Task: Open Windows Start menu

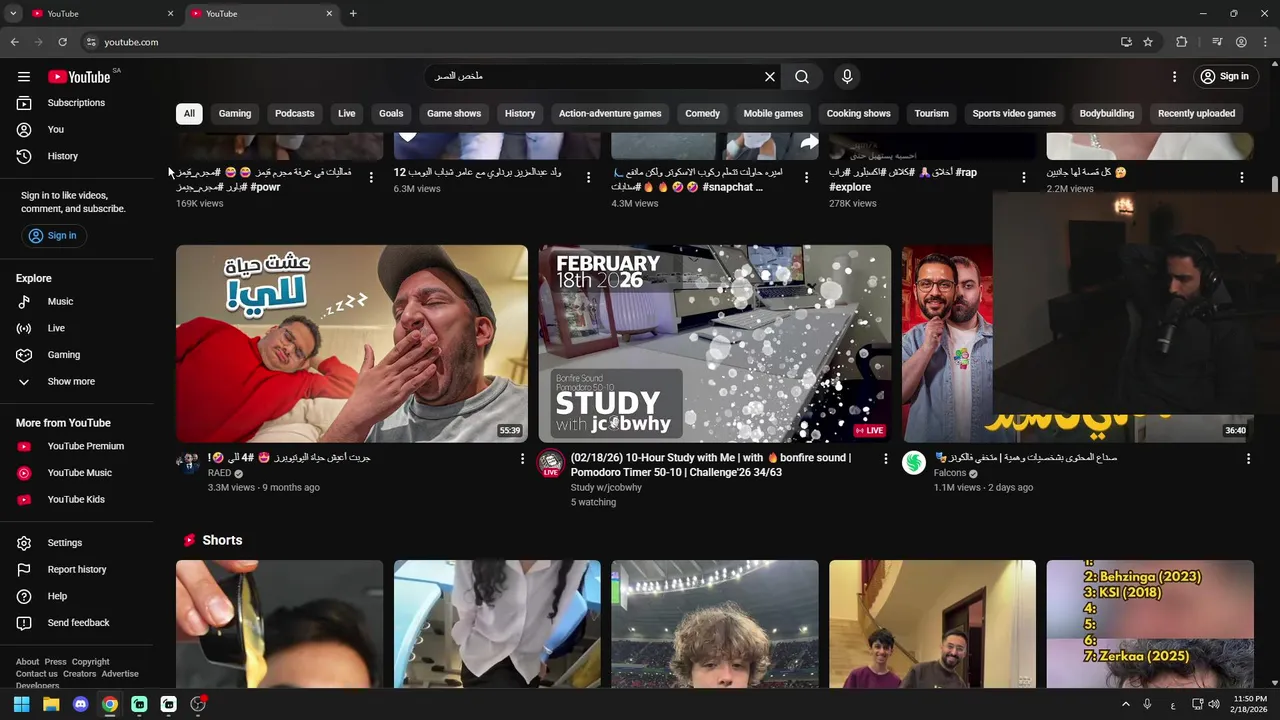Action: coord(21,705)
